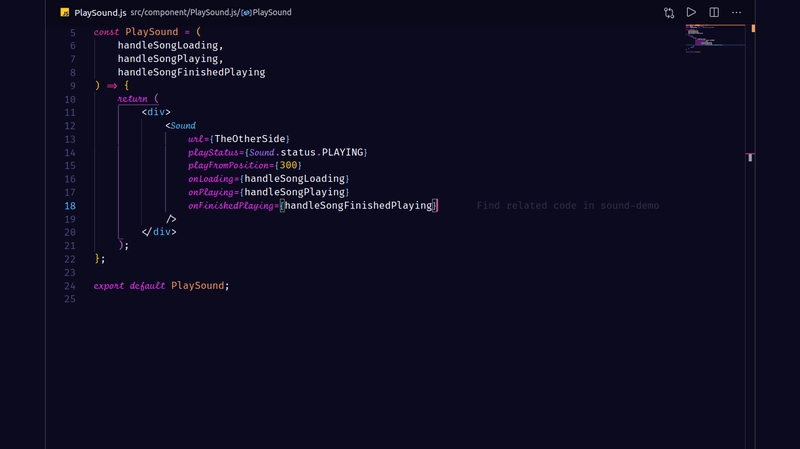The image size is (800, 449).
Task: Click the Sound component tag name
Action: (x=182, y=126)
